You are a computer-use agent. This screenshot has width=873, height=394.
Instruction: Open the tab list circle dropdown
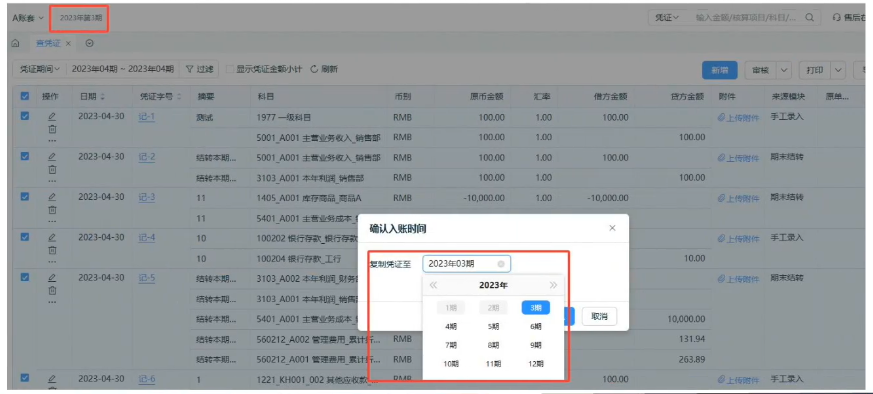(89, 43)
